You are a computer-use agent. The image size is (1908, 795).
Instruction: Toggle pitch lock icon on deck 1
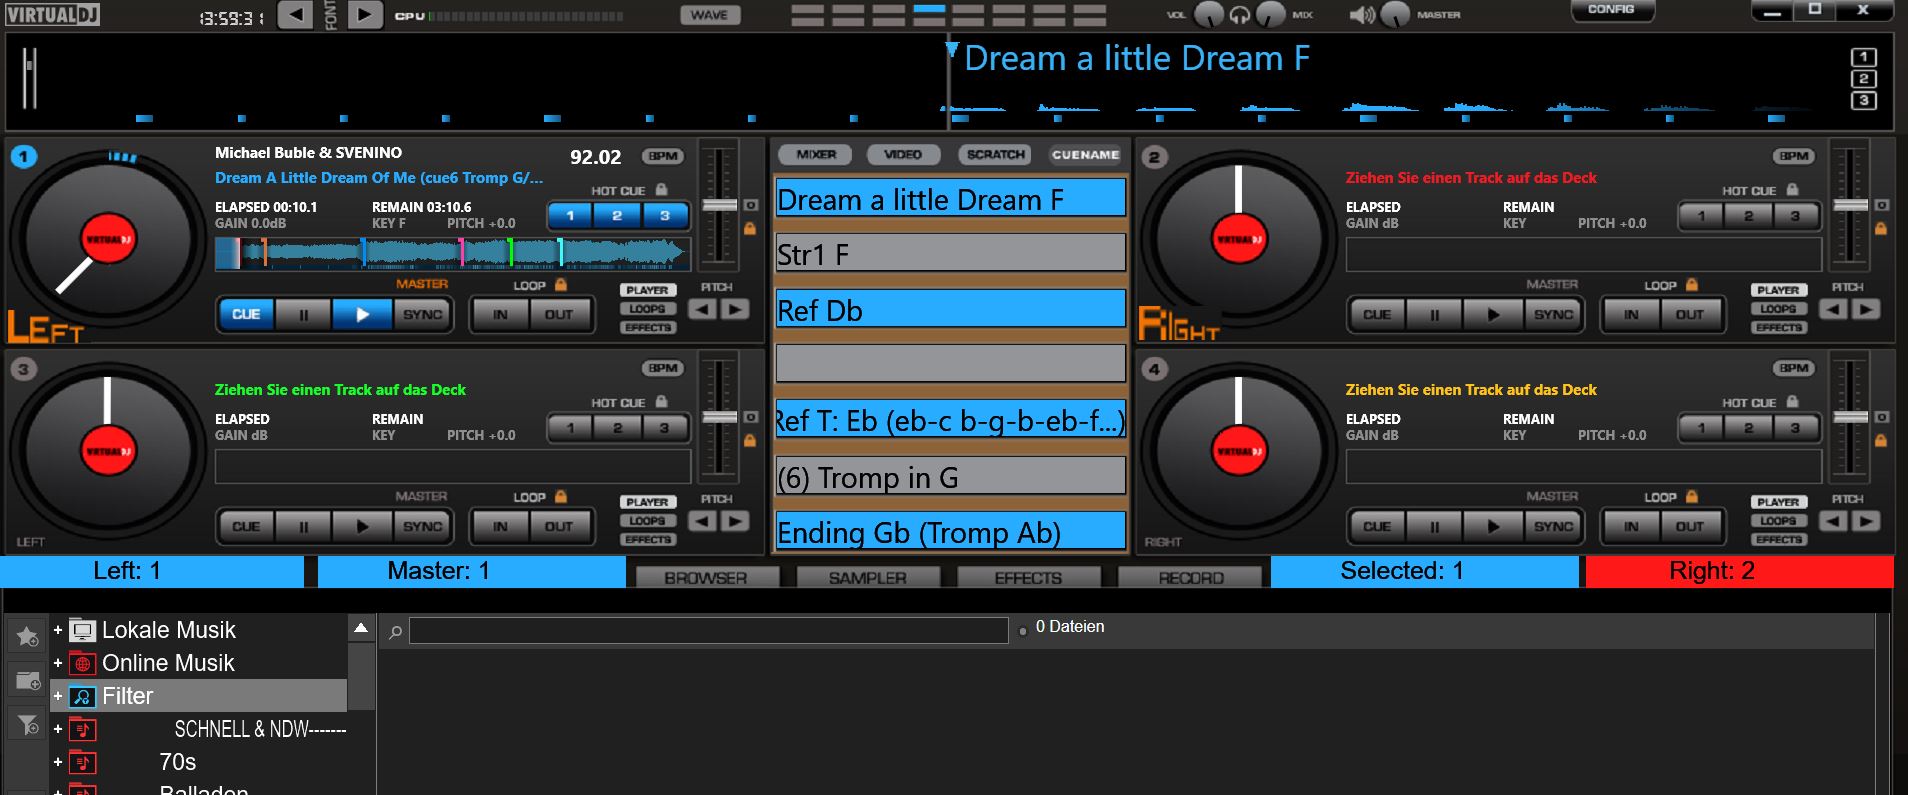point(750,229)
